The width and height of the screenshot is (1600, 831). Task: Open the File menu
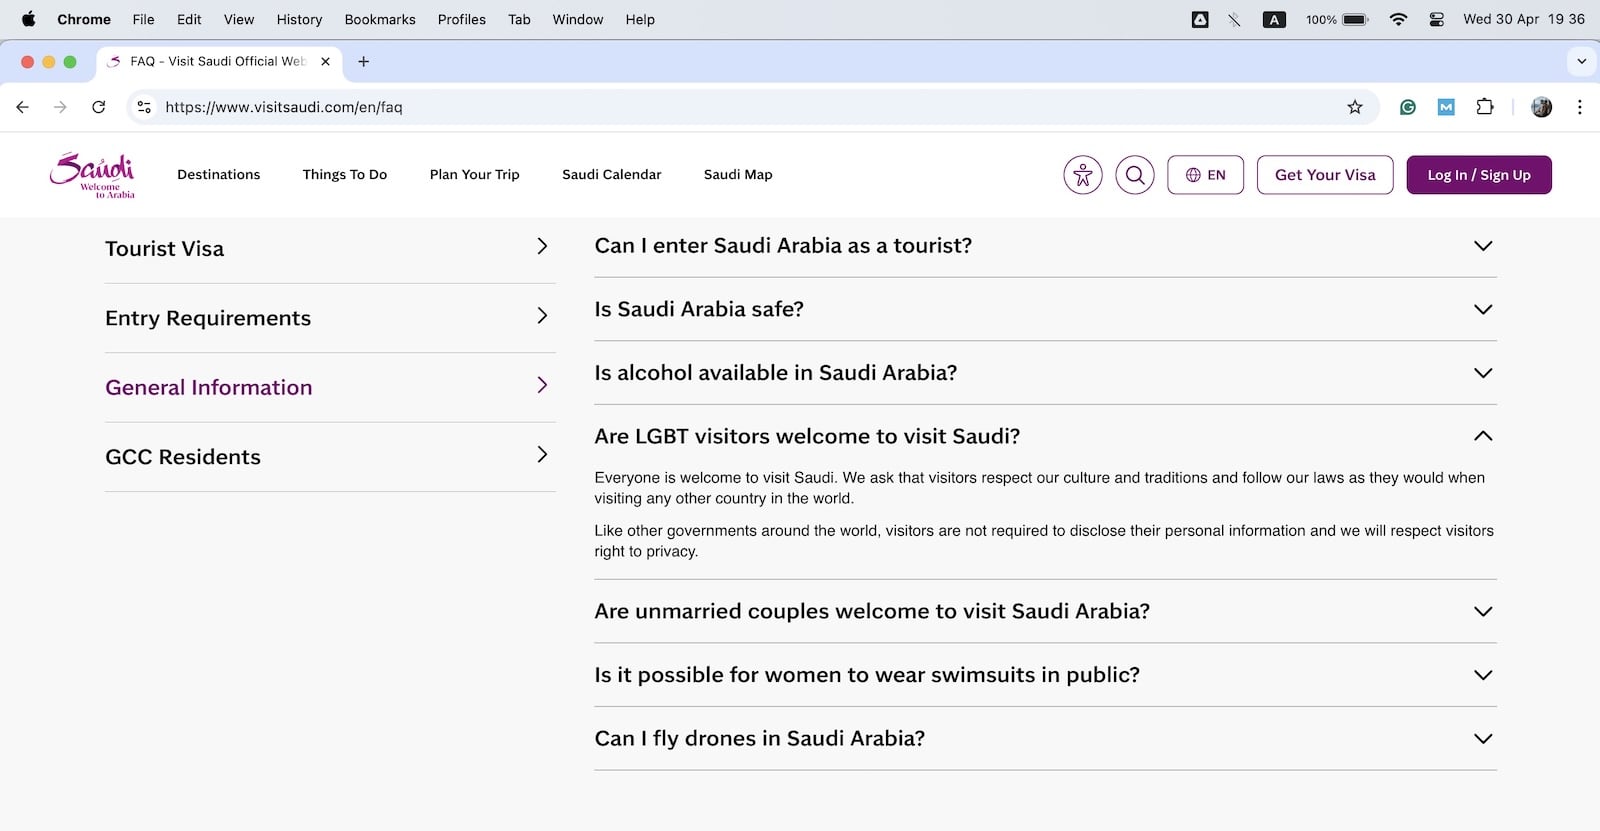[x=144, y=19]
